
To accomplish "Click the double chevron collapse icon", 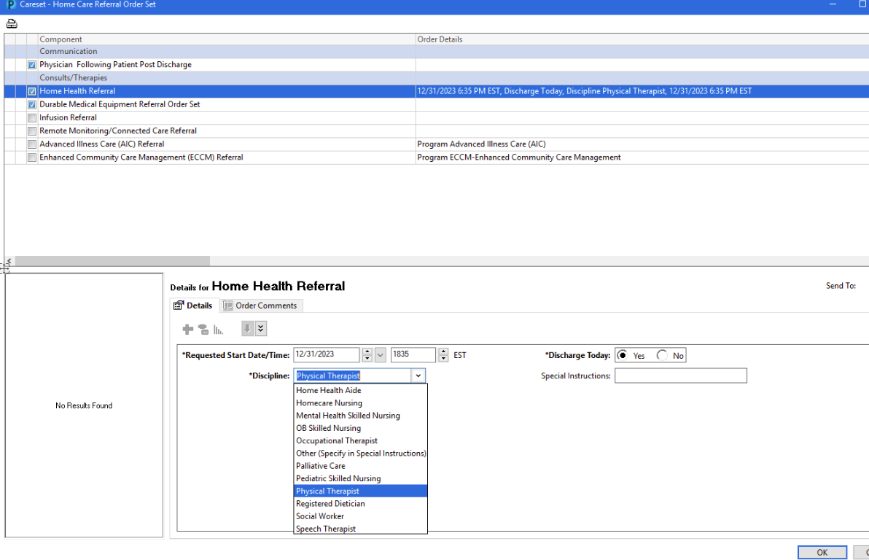I will coord(260,329).
